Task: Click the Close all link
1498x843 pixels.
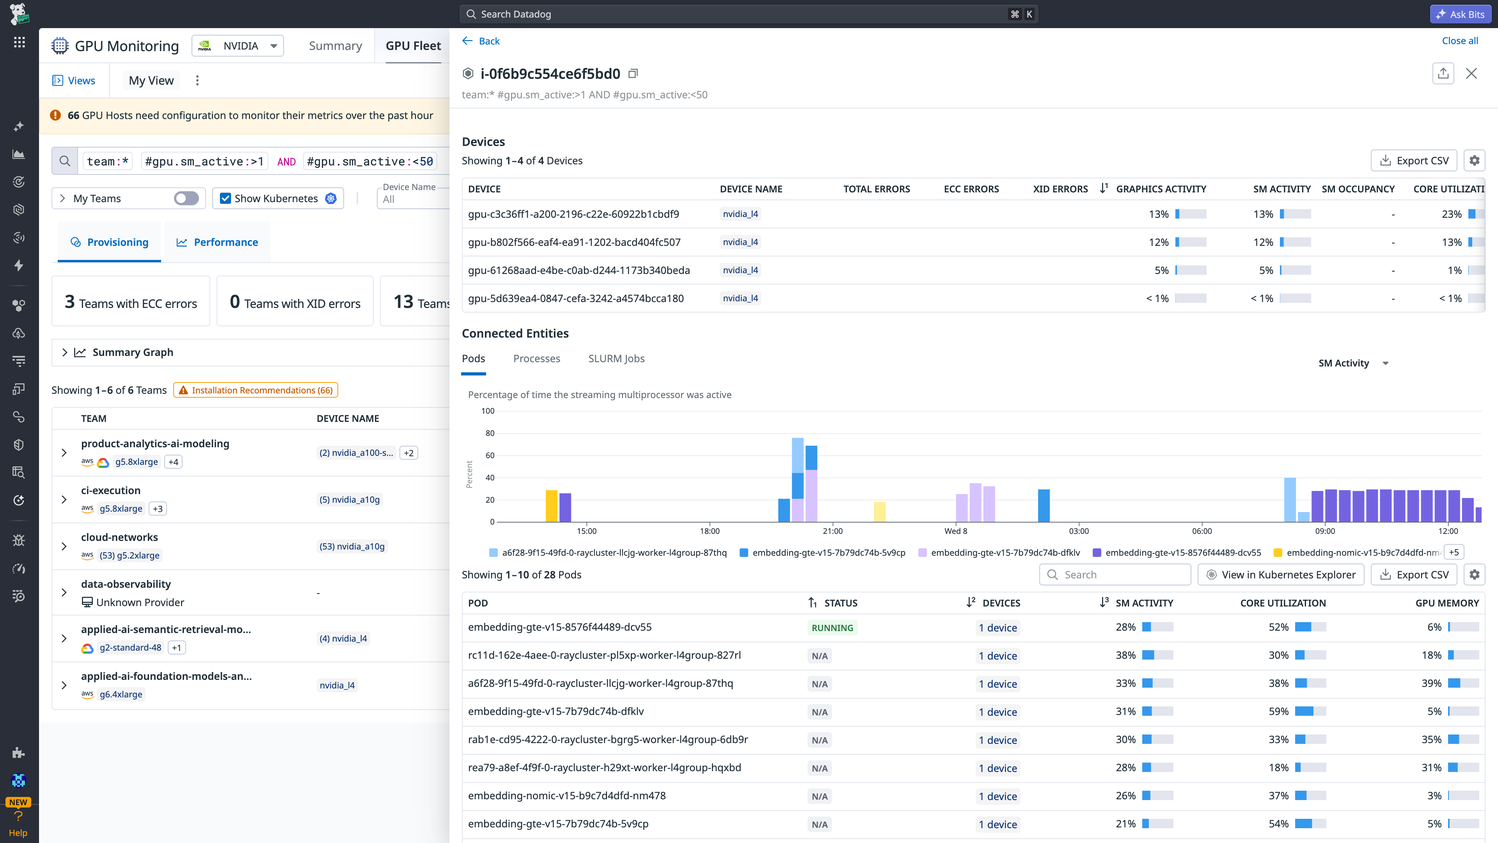Action: (x=1460, y=41)
